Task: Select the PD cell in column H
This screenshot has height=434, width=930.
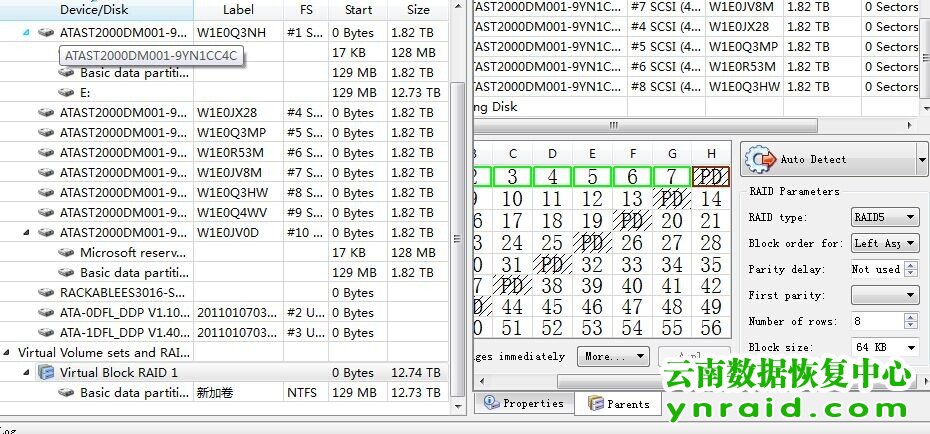Action: coord(711,177)
